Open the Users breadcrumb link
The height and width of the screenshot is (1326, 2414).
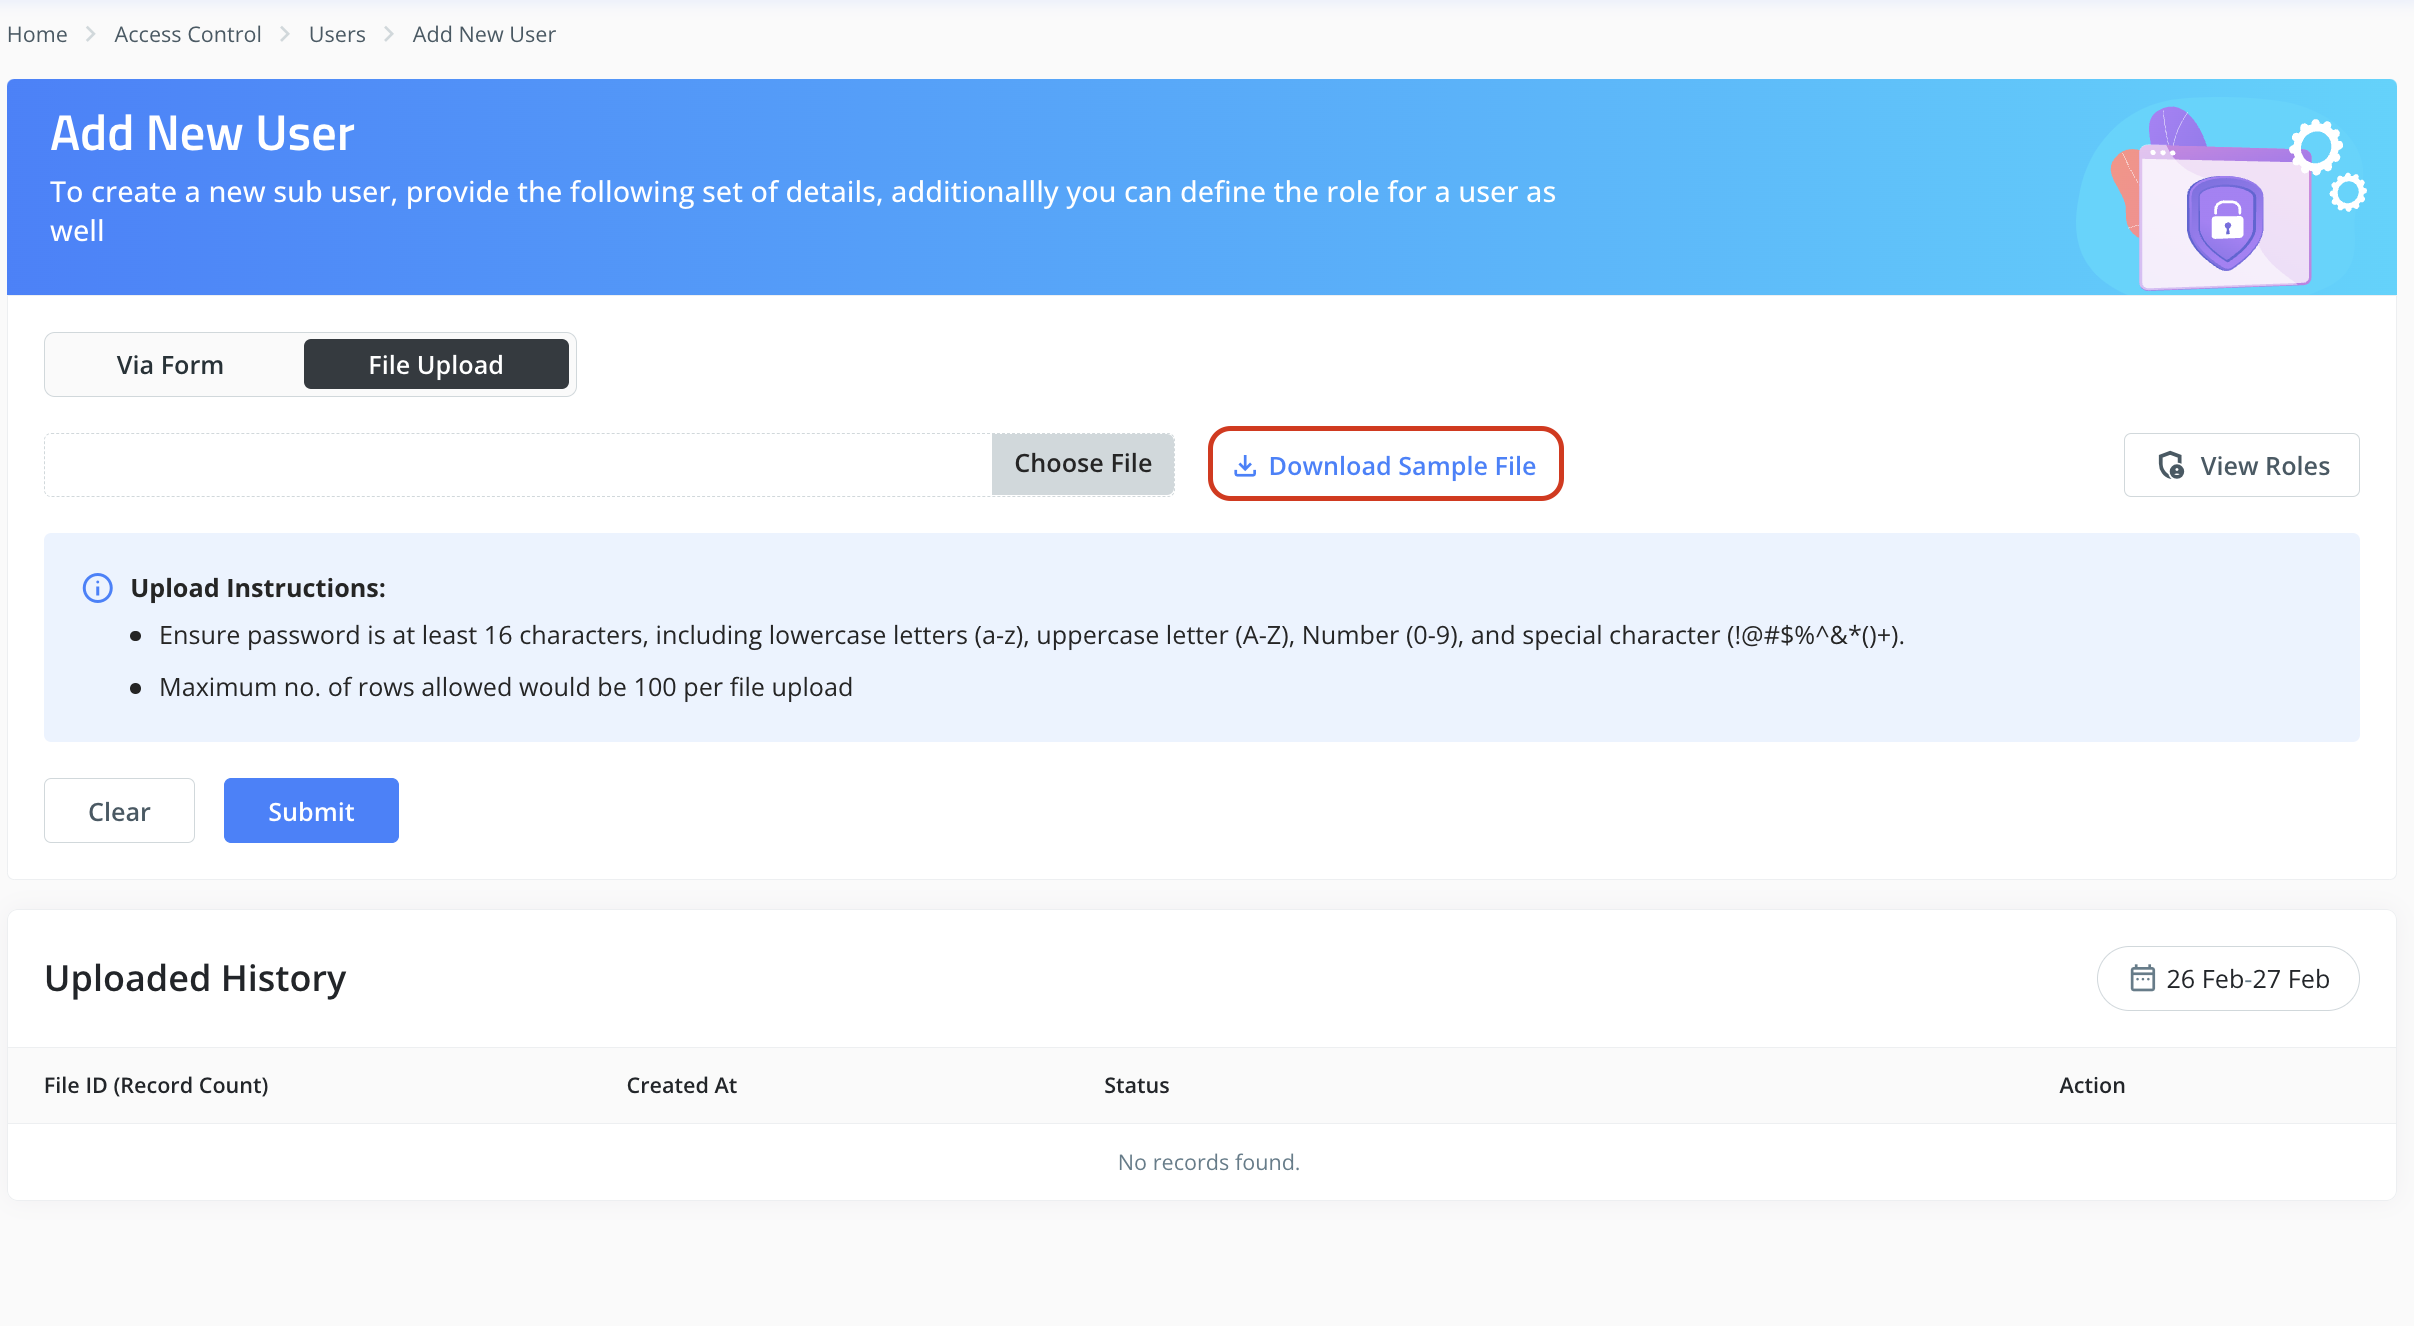(337, 34)
